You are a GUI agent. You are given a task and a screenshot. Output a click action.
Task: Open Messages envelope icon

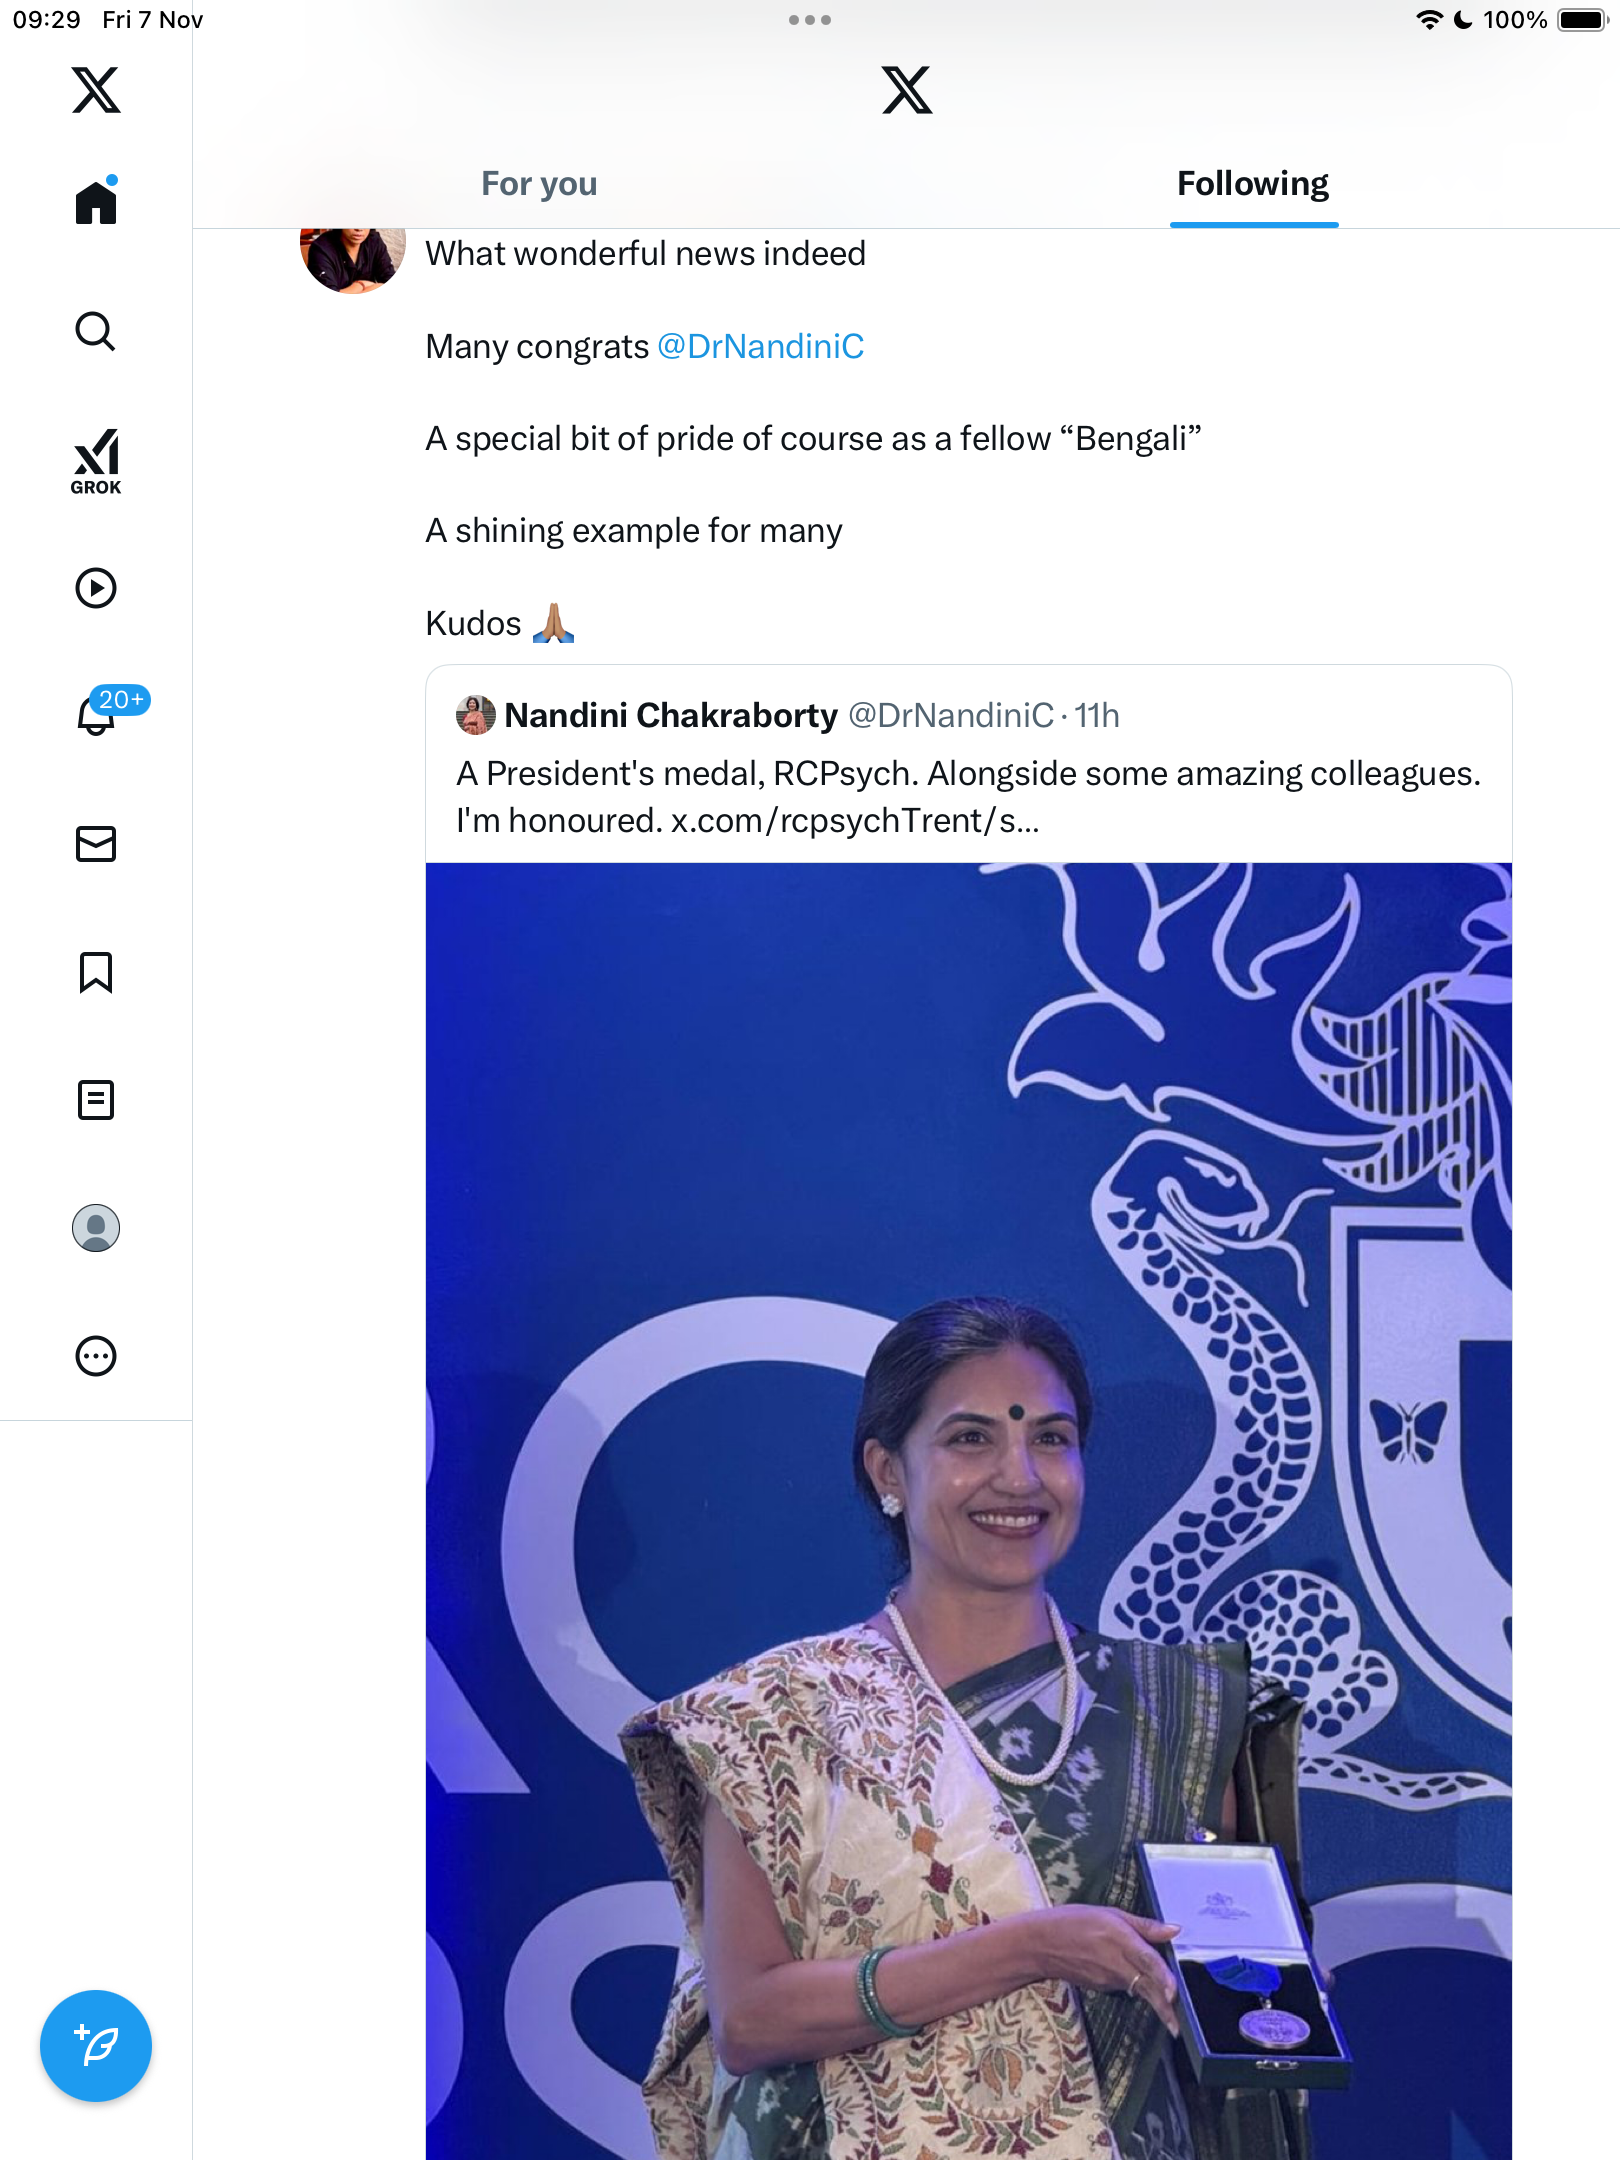pyautogui.click(x=96, y=844)
